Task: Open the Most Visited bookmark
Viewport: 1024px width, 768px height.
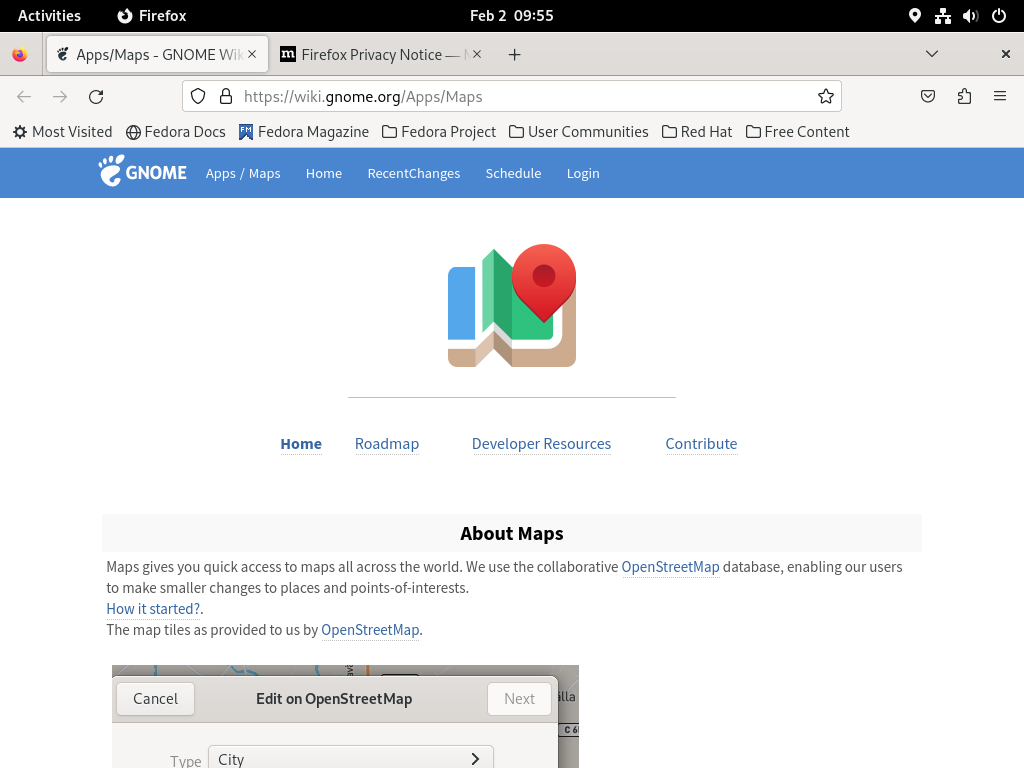Action: (63, 132)
